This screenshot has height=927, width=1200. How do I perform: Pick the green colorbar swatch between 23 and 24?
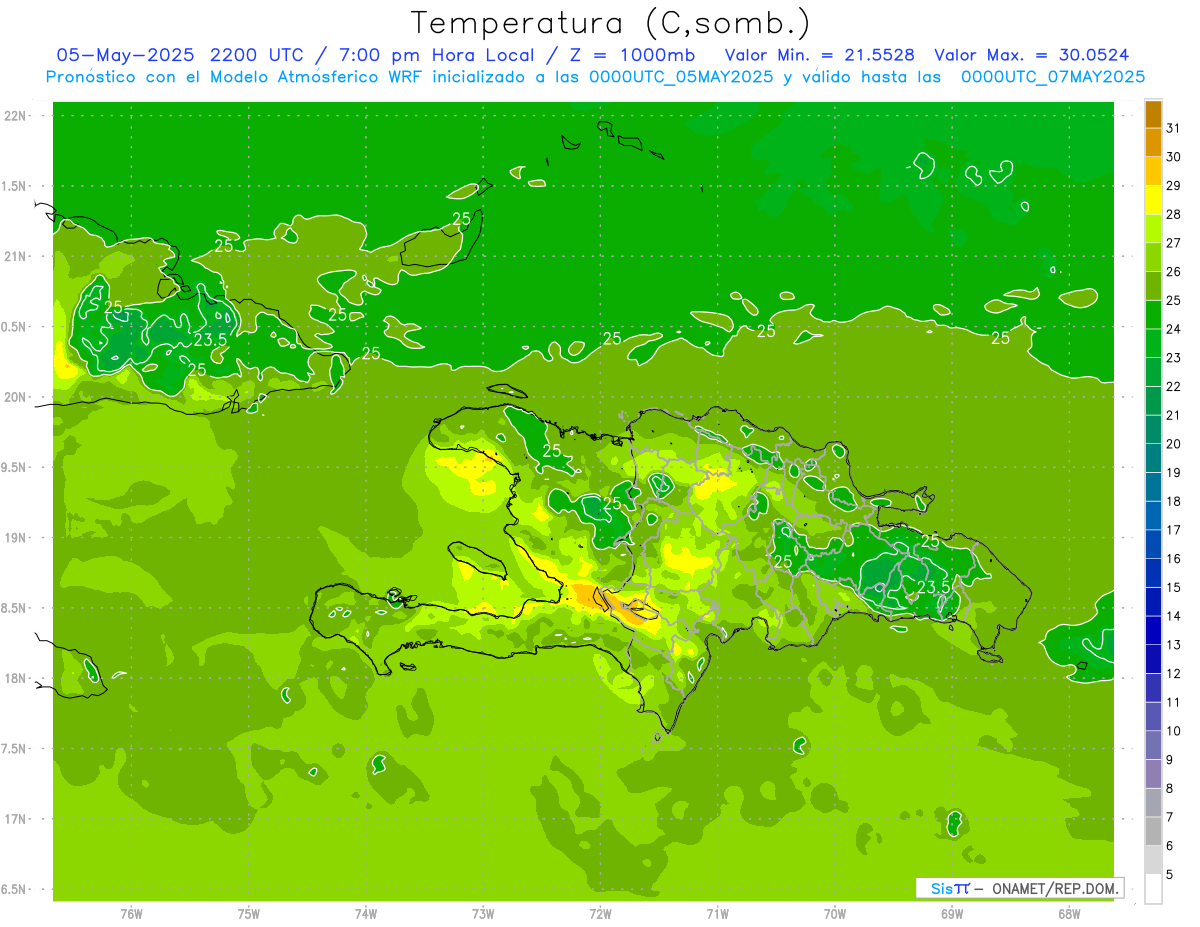(x=1153, y=343)
